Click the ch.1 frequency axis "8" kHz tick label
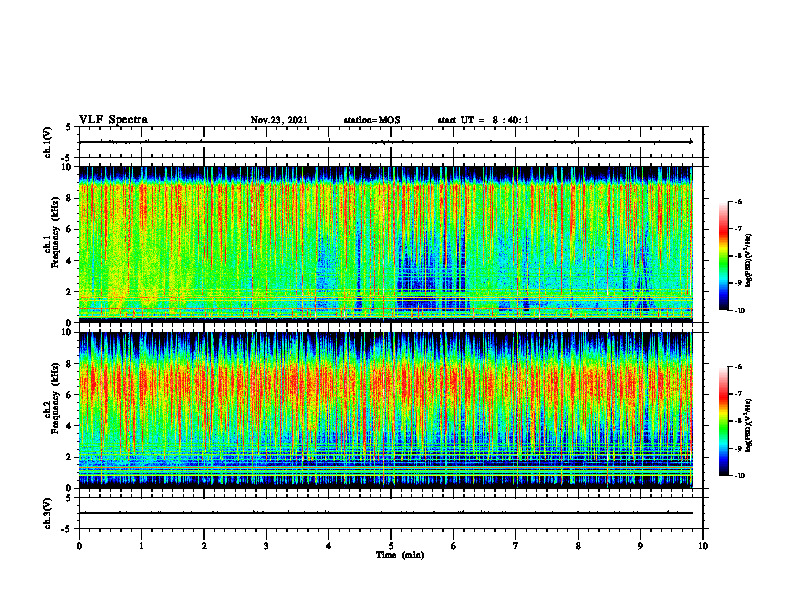 (x=69, y=198)
